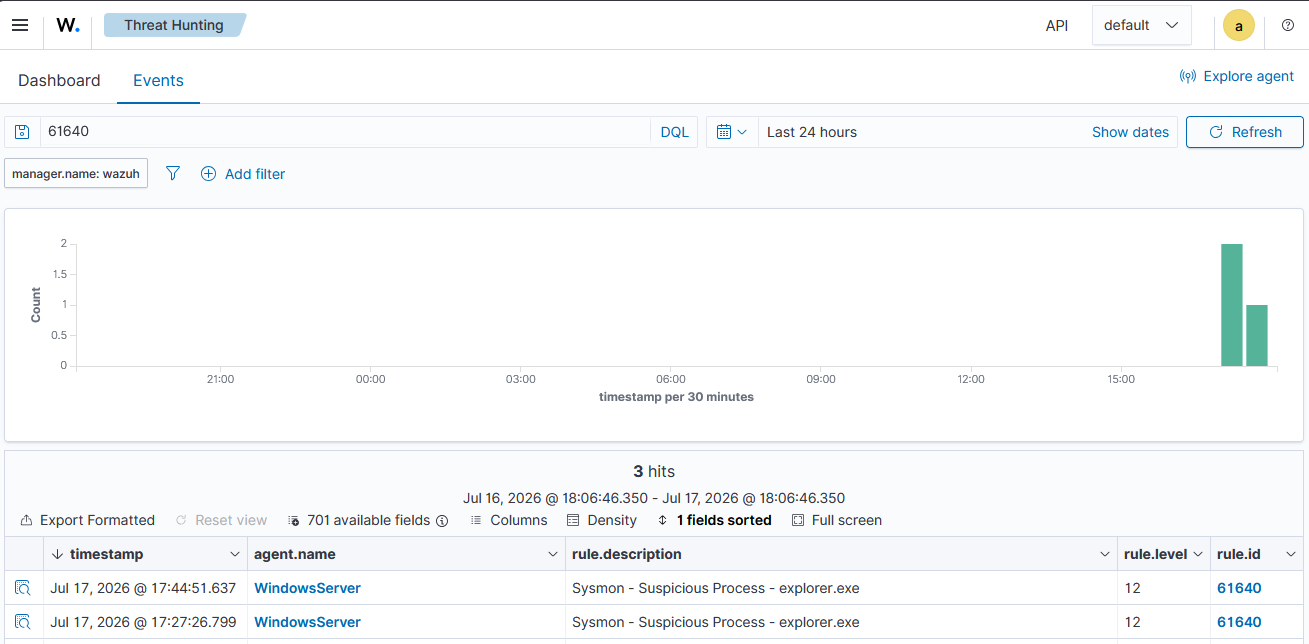This screenshot has width=1309, height=644.
Task: Expand the rule.level column header menu
Action: click(x=1198, y=554)
